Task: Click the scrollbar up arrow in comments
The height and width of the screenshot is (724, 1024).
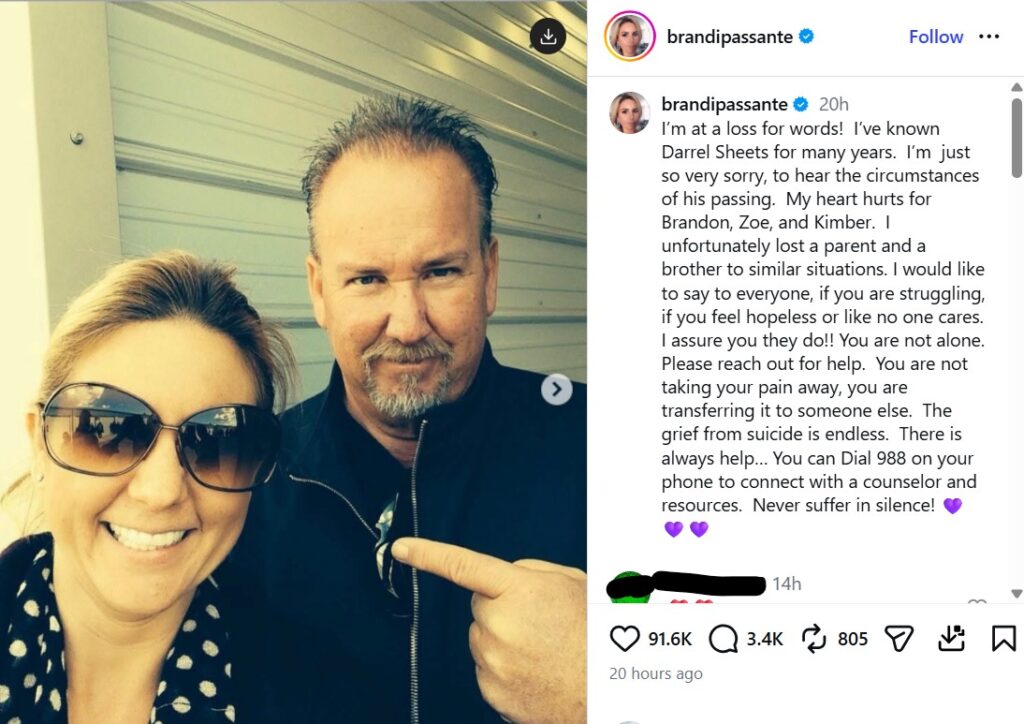Action: pyautogui.click(x=1016, y=87)
